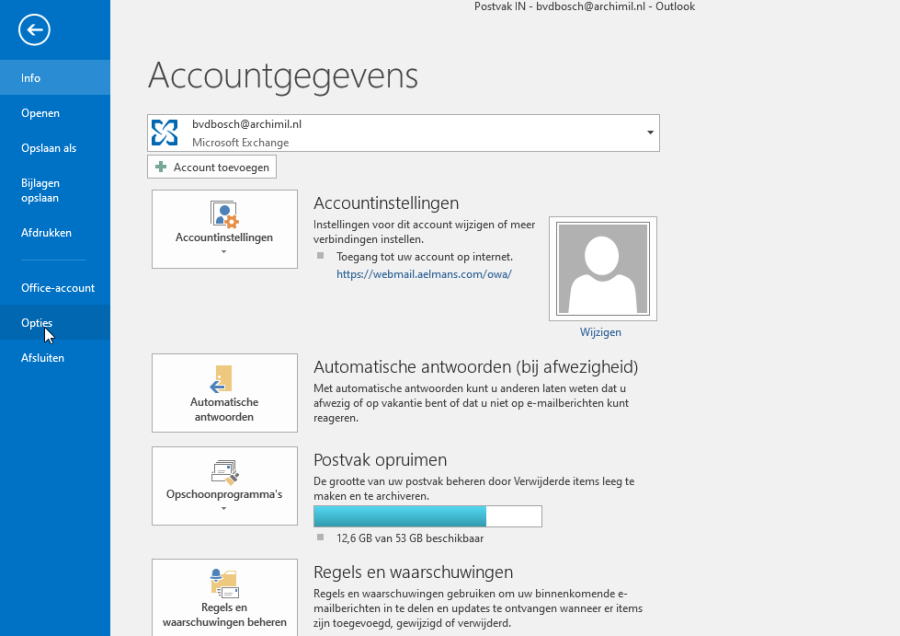
Task: Open Opties from the sidebar
Action: [55, 323]
